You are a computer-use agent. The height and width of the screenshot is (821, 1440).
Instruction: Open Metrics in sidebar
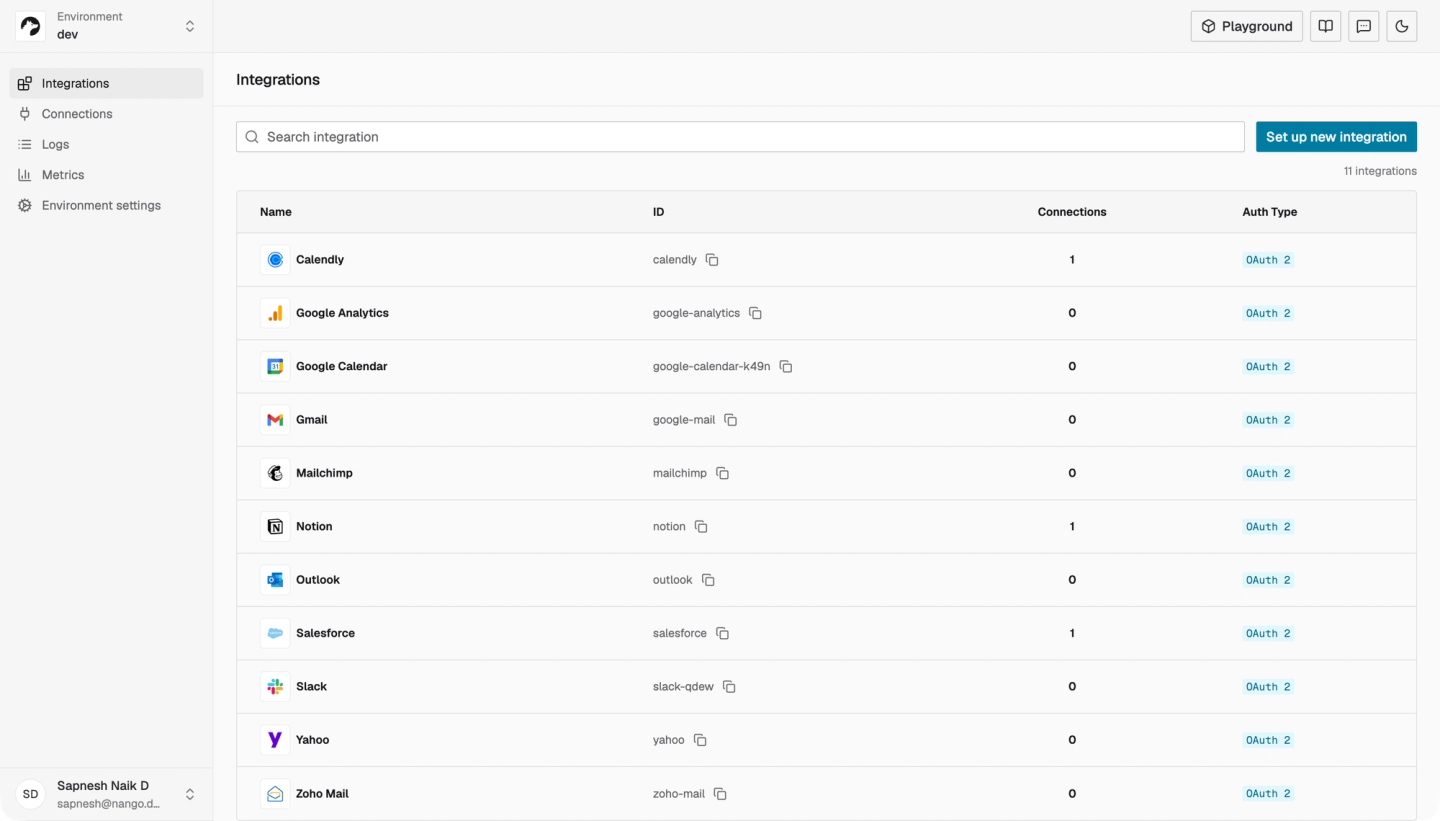[106, 175]
